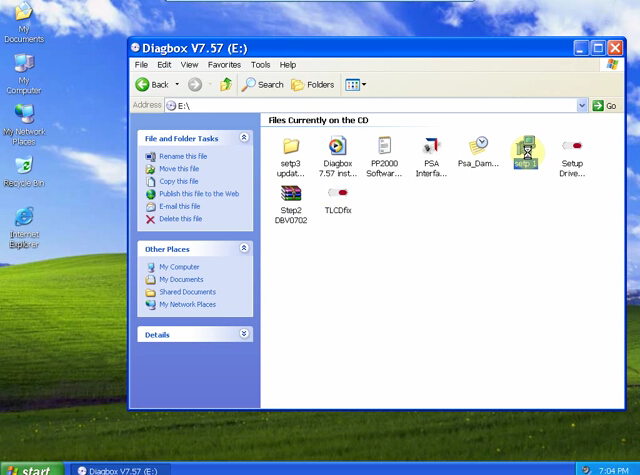Click Diagbox V7.57 (E:) taskbar button
This screenshot has height=475, width=640.
pyautogui.click(x=120, y=470)
